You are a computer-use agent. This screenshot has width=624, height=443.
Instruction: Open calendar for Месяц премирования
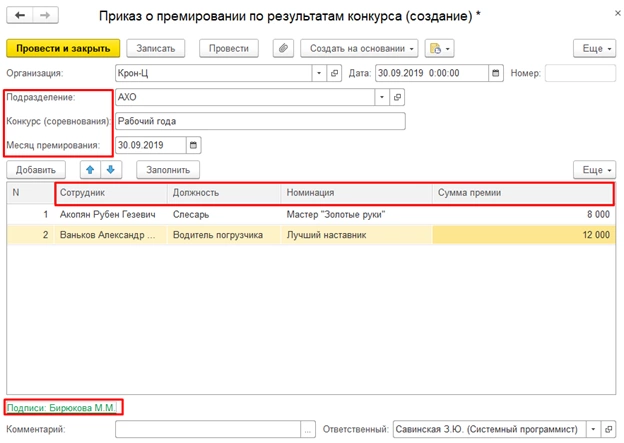pyautogui.click(x=193, y=145)
